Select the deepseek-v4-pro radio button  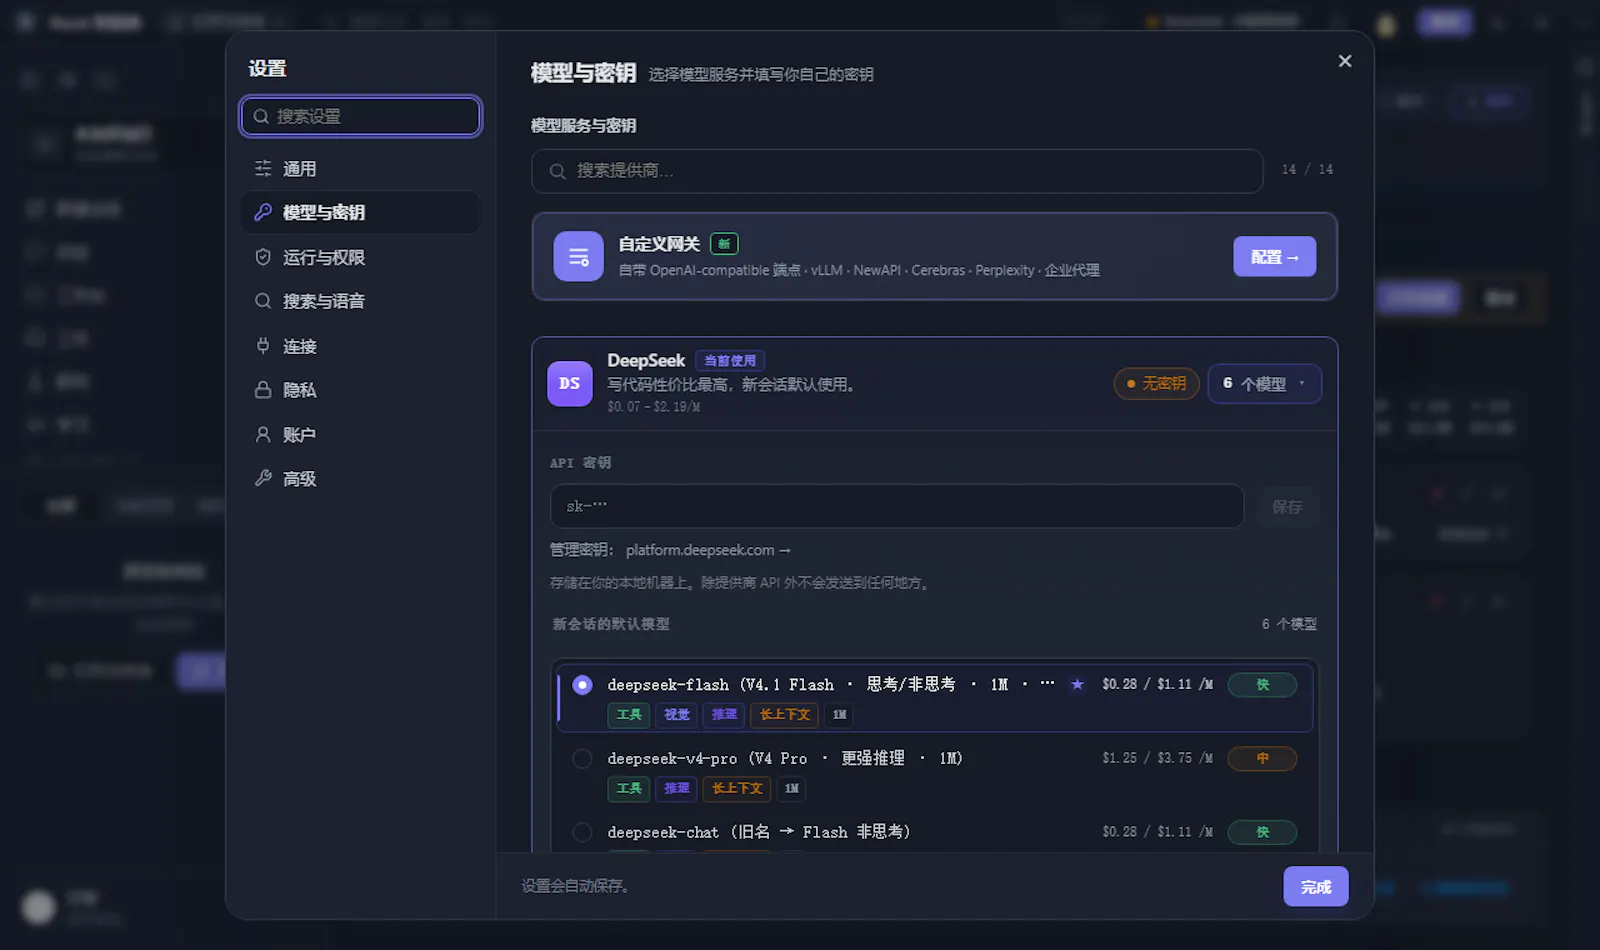point(582,759)
